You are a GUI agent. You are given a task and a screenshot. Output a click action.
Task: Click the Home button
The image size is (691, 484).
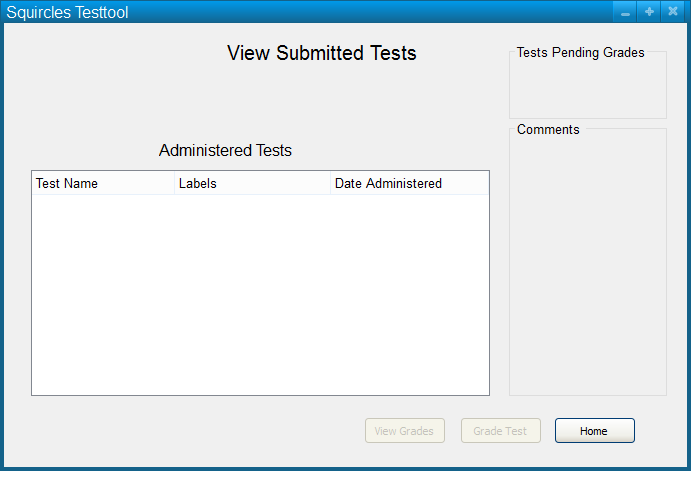coord(594,431)
